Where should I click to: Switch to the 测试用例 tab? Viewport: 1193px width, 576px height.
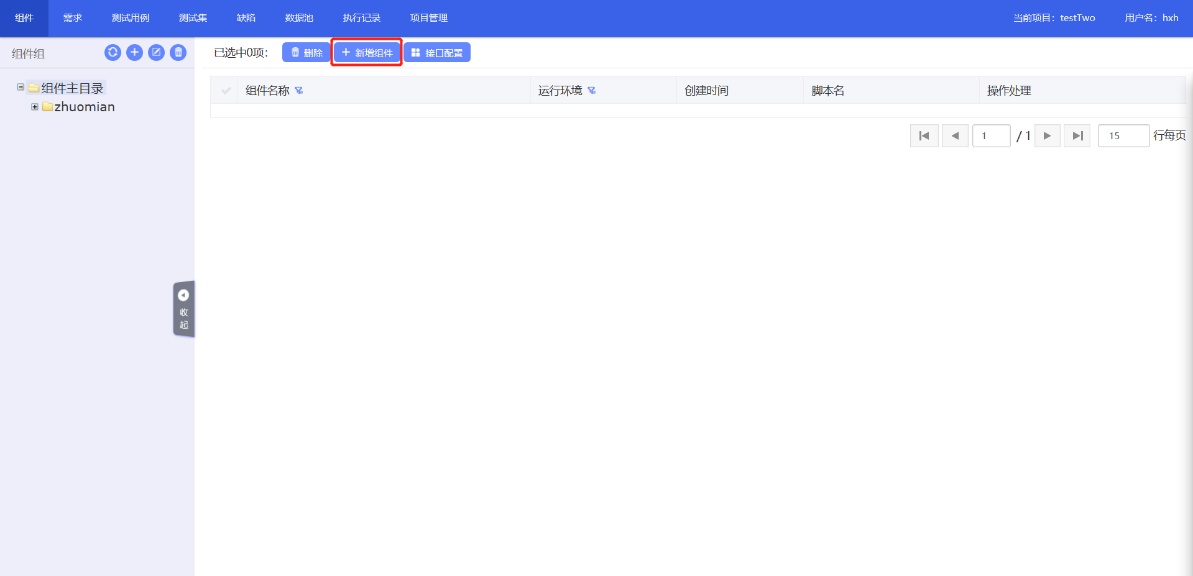point(130,18)
